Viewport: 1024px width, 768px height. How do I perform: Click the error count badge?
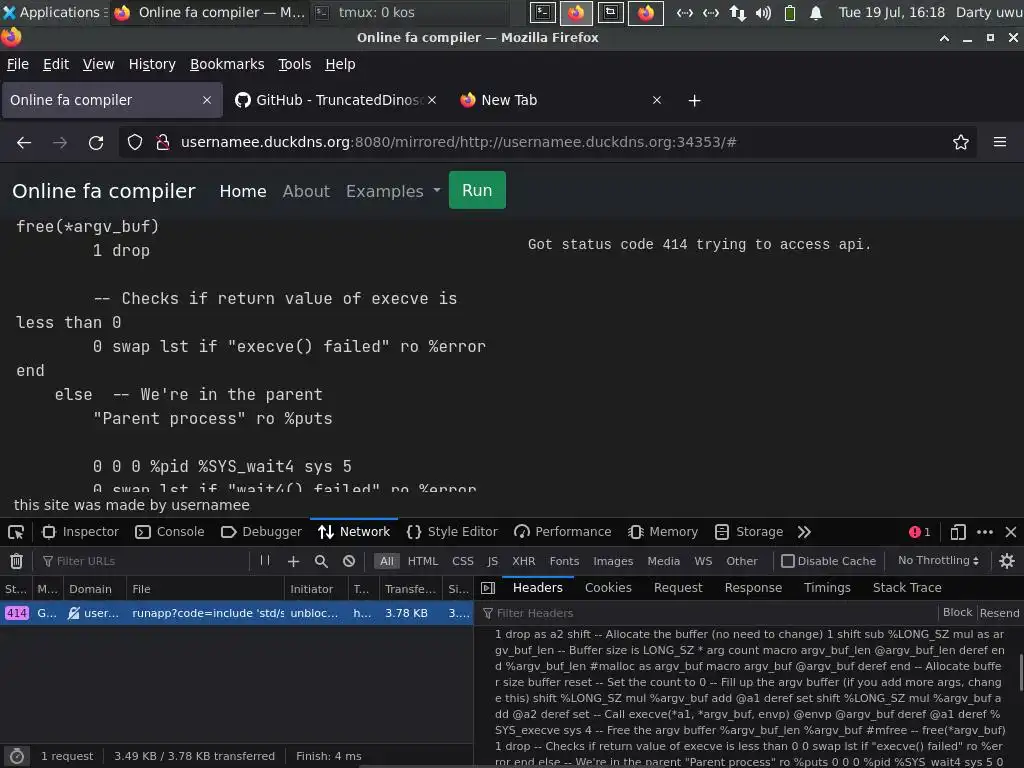click(x=920, y=532)
